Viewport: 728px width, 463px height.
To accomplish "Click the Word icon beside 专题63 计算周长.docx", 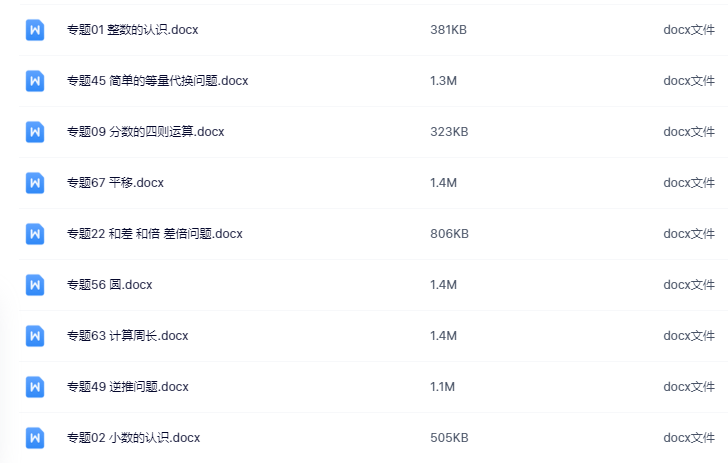I will (35, 336).
